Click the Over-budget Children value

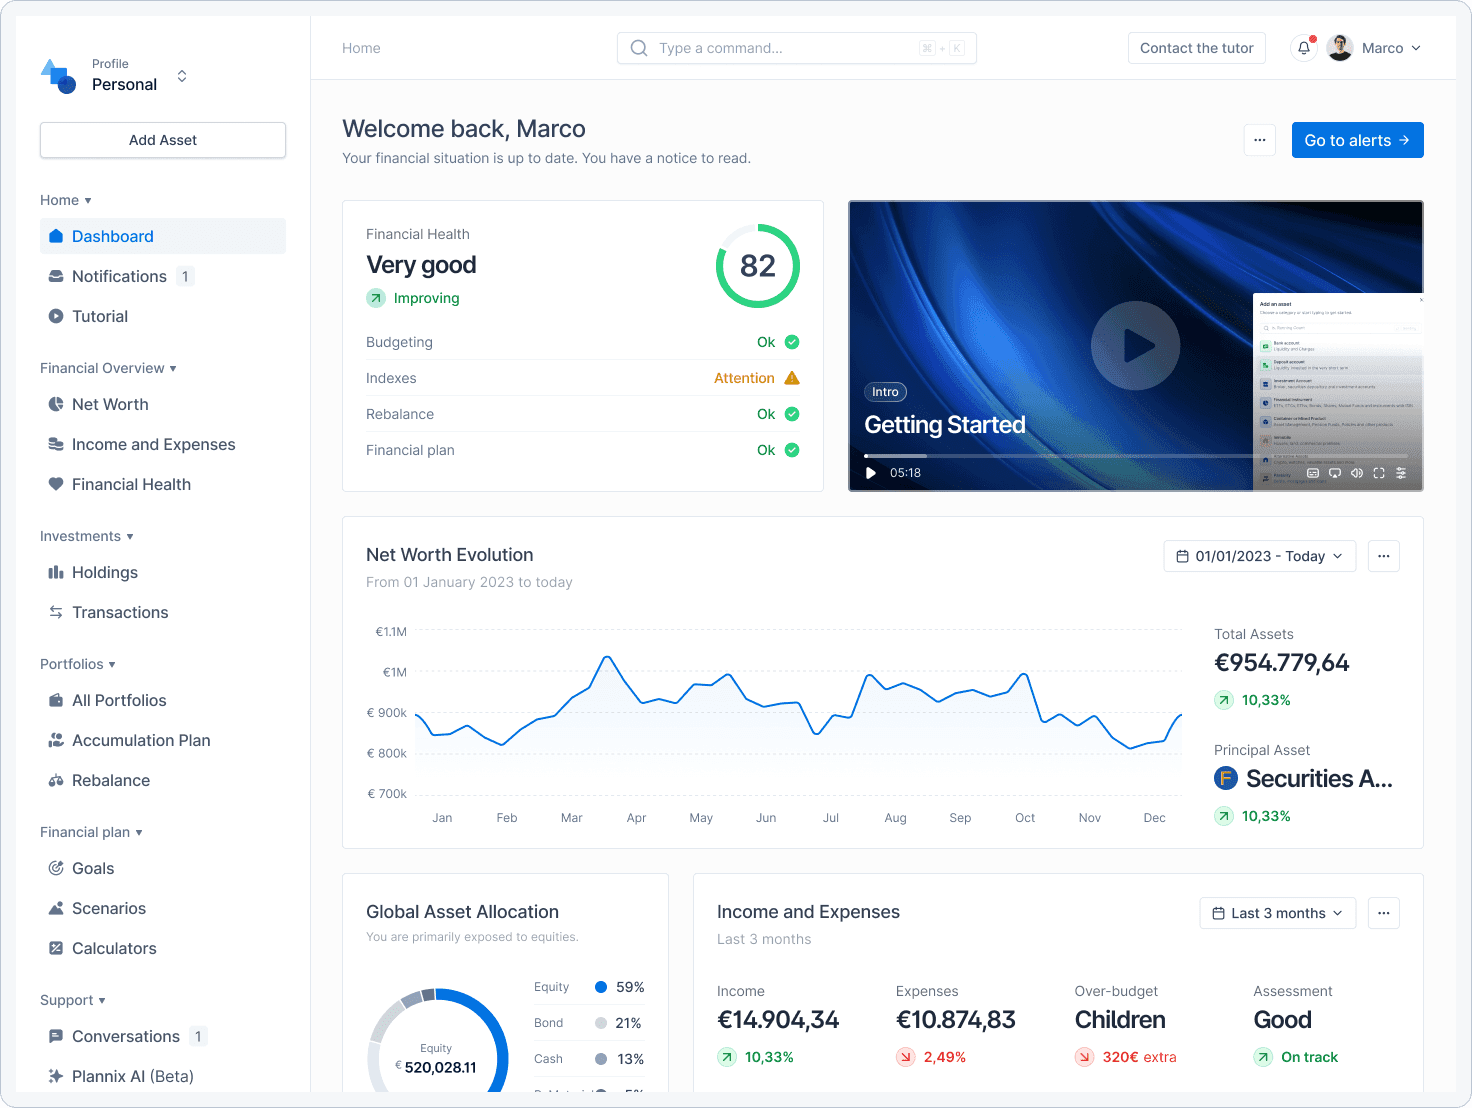point(1120,1020)
